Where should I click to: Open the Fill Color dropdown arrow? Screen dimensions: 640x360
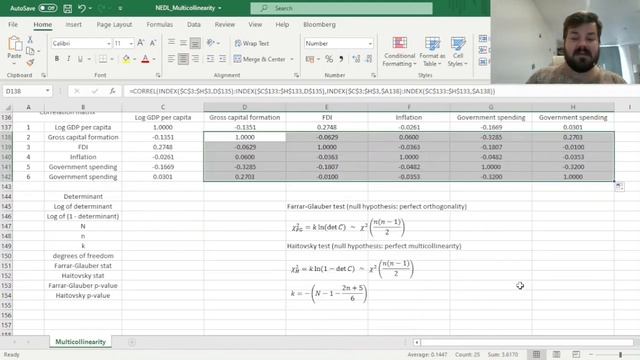tap(134, 59)
